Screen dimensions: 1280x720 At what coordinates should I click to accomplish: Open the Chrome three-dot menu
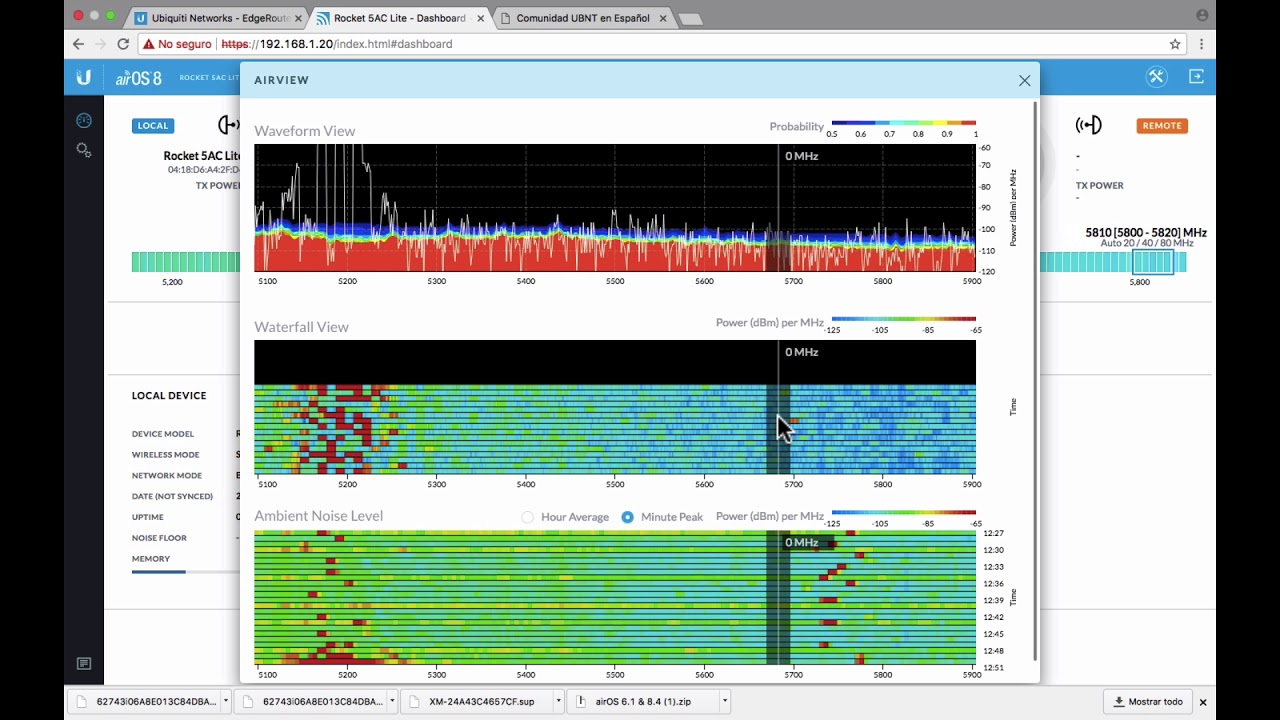(x=1202, y=44)
